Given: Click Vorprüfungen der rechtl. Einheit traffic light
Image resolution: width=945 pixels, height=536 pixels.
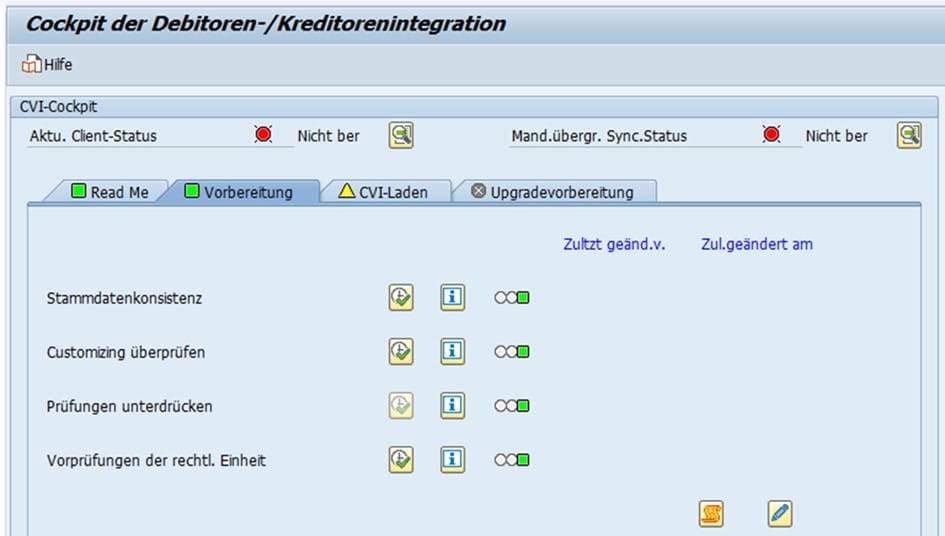Looking at the screenshot, I should click(x=512, y=460).
